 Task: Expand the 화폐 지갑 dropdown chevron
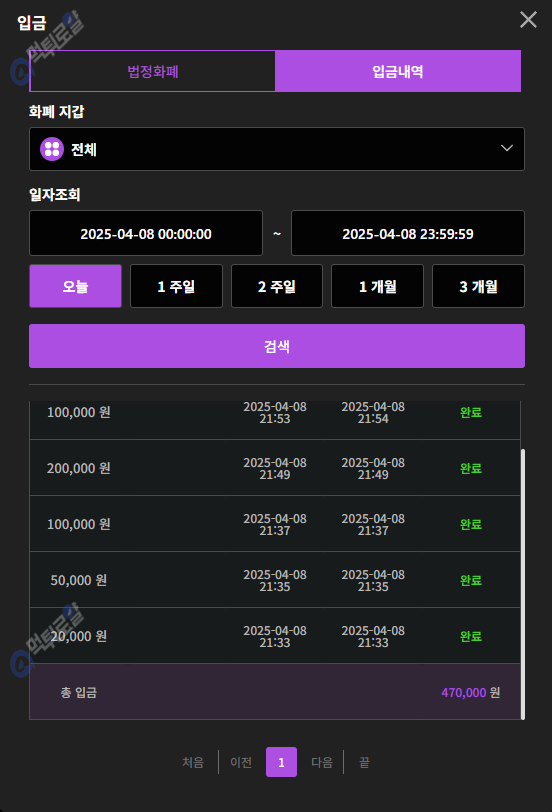507,148
